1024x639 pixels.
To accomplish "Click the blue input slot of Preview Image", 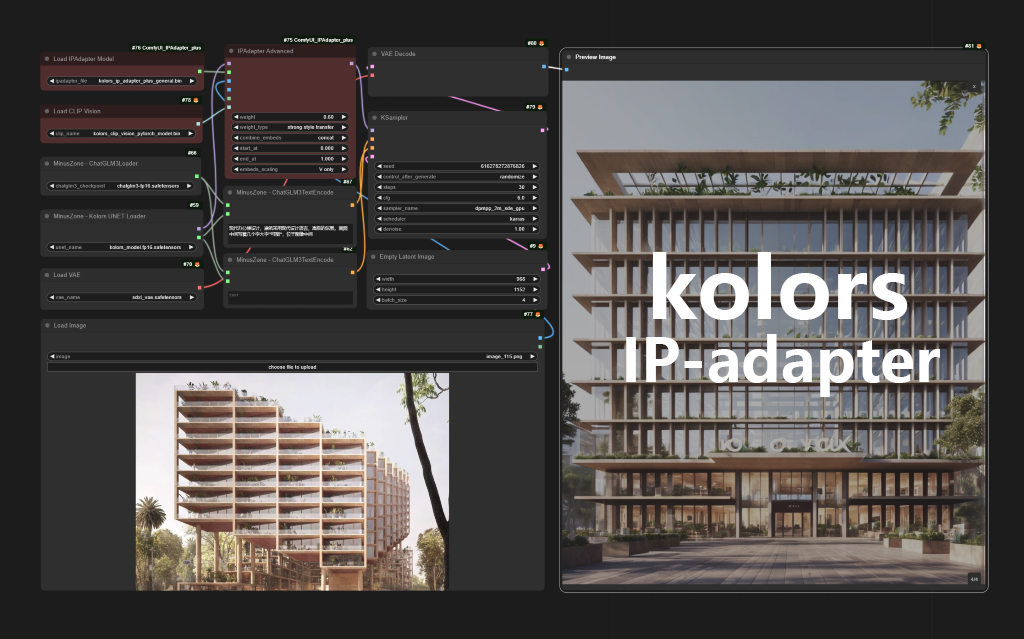I will click(567, 69).
